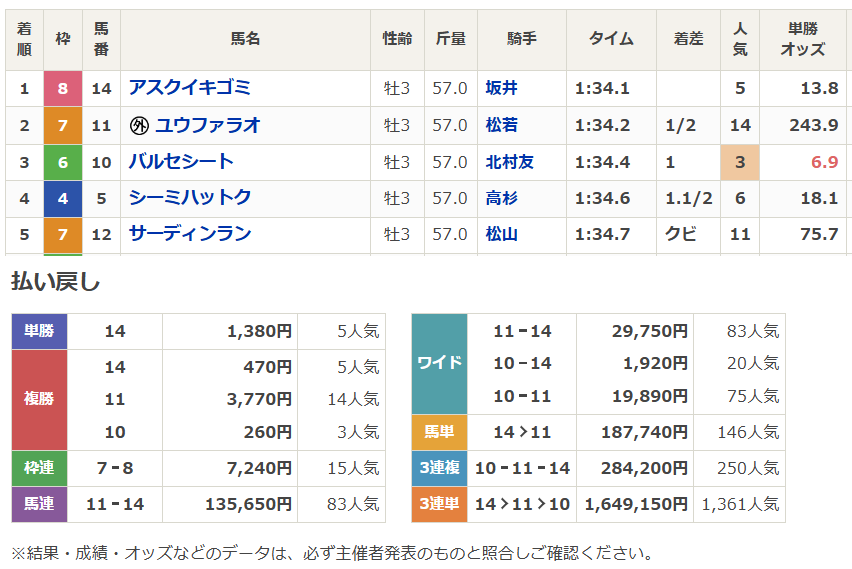Click odds value 13.8
This screenshot has width=852, height=569.
point(819,88)
